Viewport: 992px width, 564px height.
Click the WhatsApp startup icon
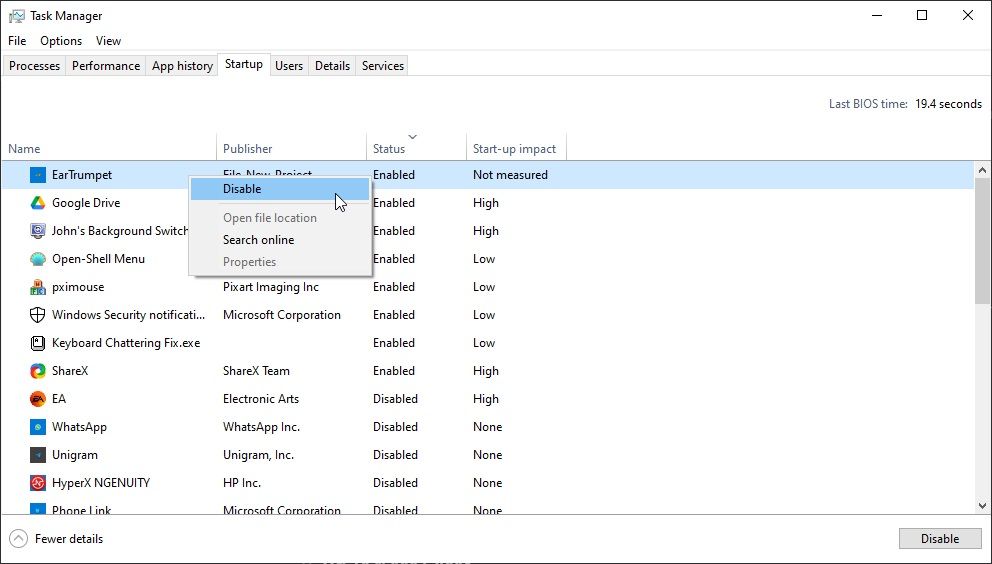[x=38, y=427]
